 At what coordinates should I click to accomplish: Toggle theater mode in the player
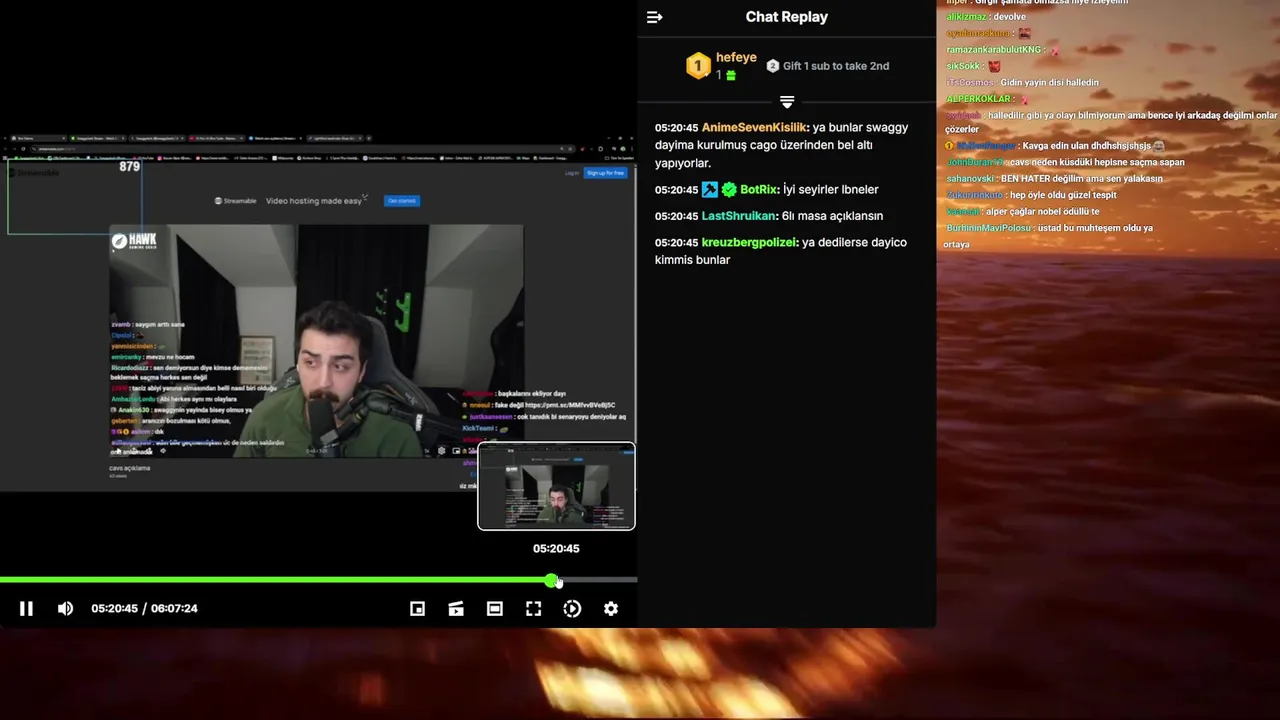point(495,608)
